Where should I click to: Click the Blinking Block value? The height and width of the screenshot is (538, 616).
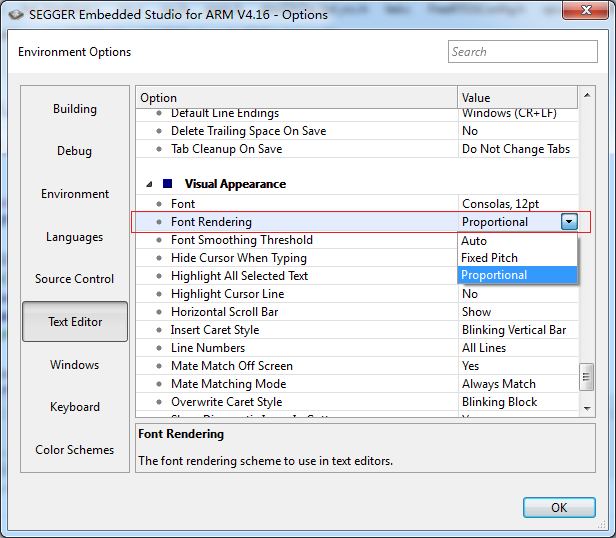click(x=499, y=402)
